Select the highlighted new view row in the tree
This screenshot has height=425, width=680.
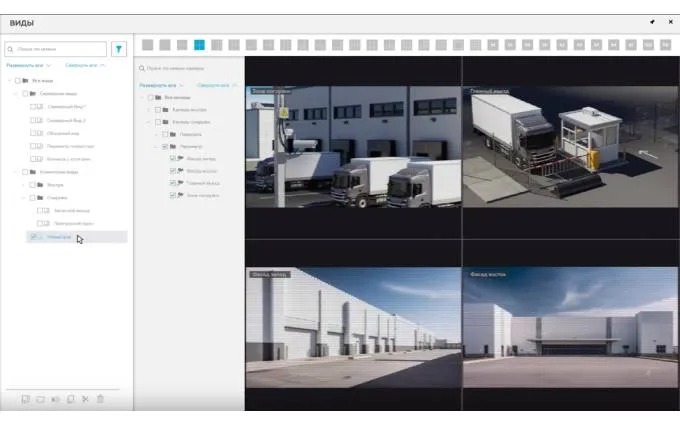[77, 237]
